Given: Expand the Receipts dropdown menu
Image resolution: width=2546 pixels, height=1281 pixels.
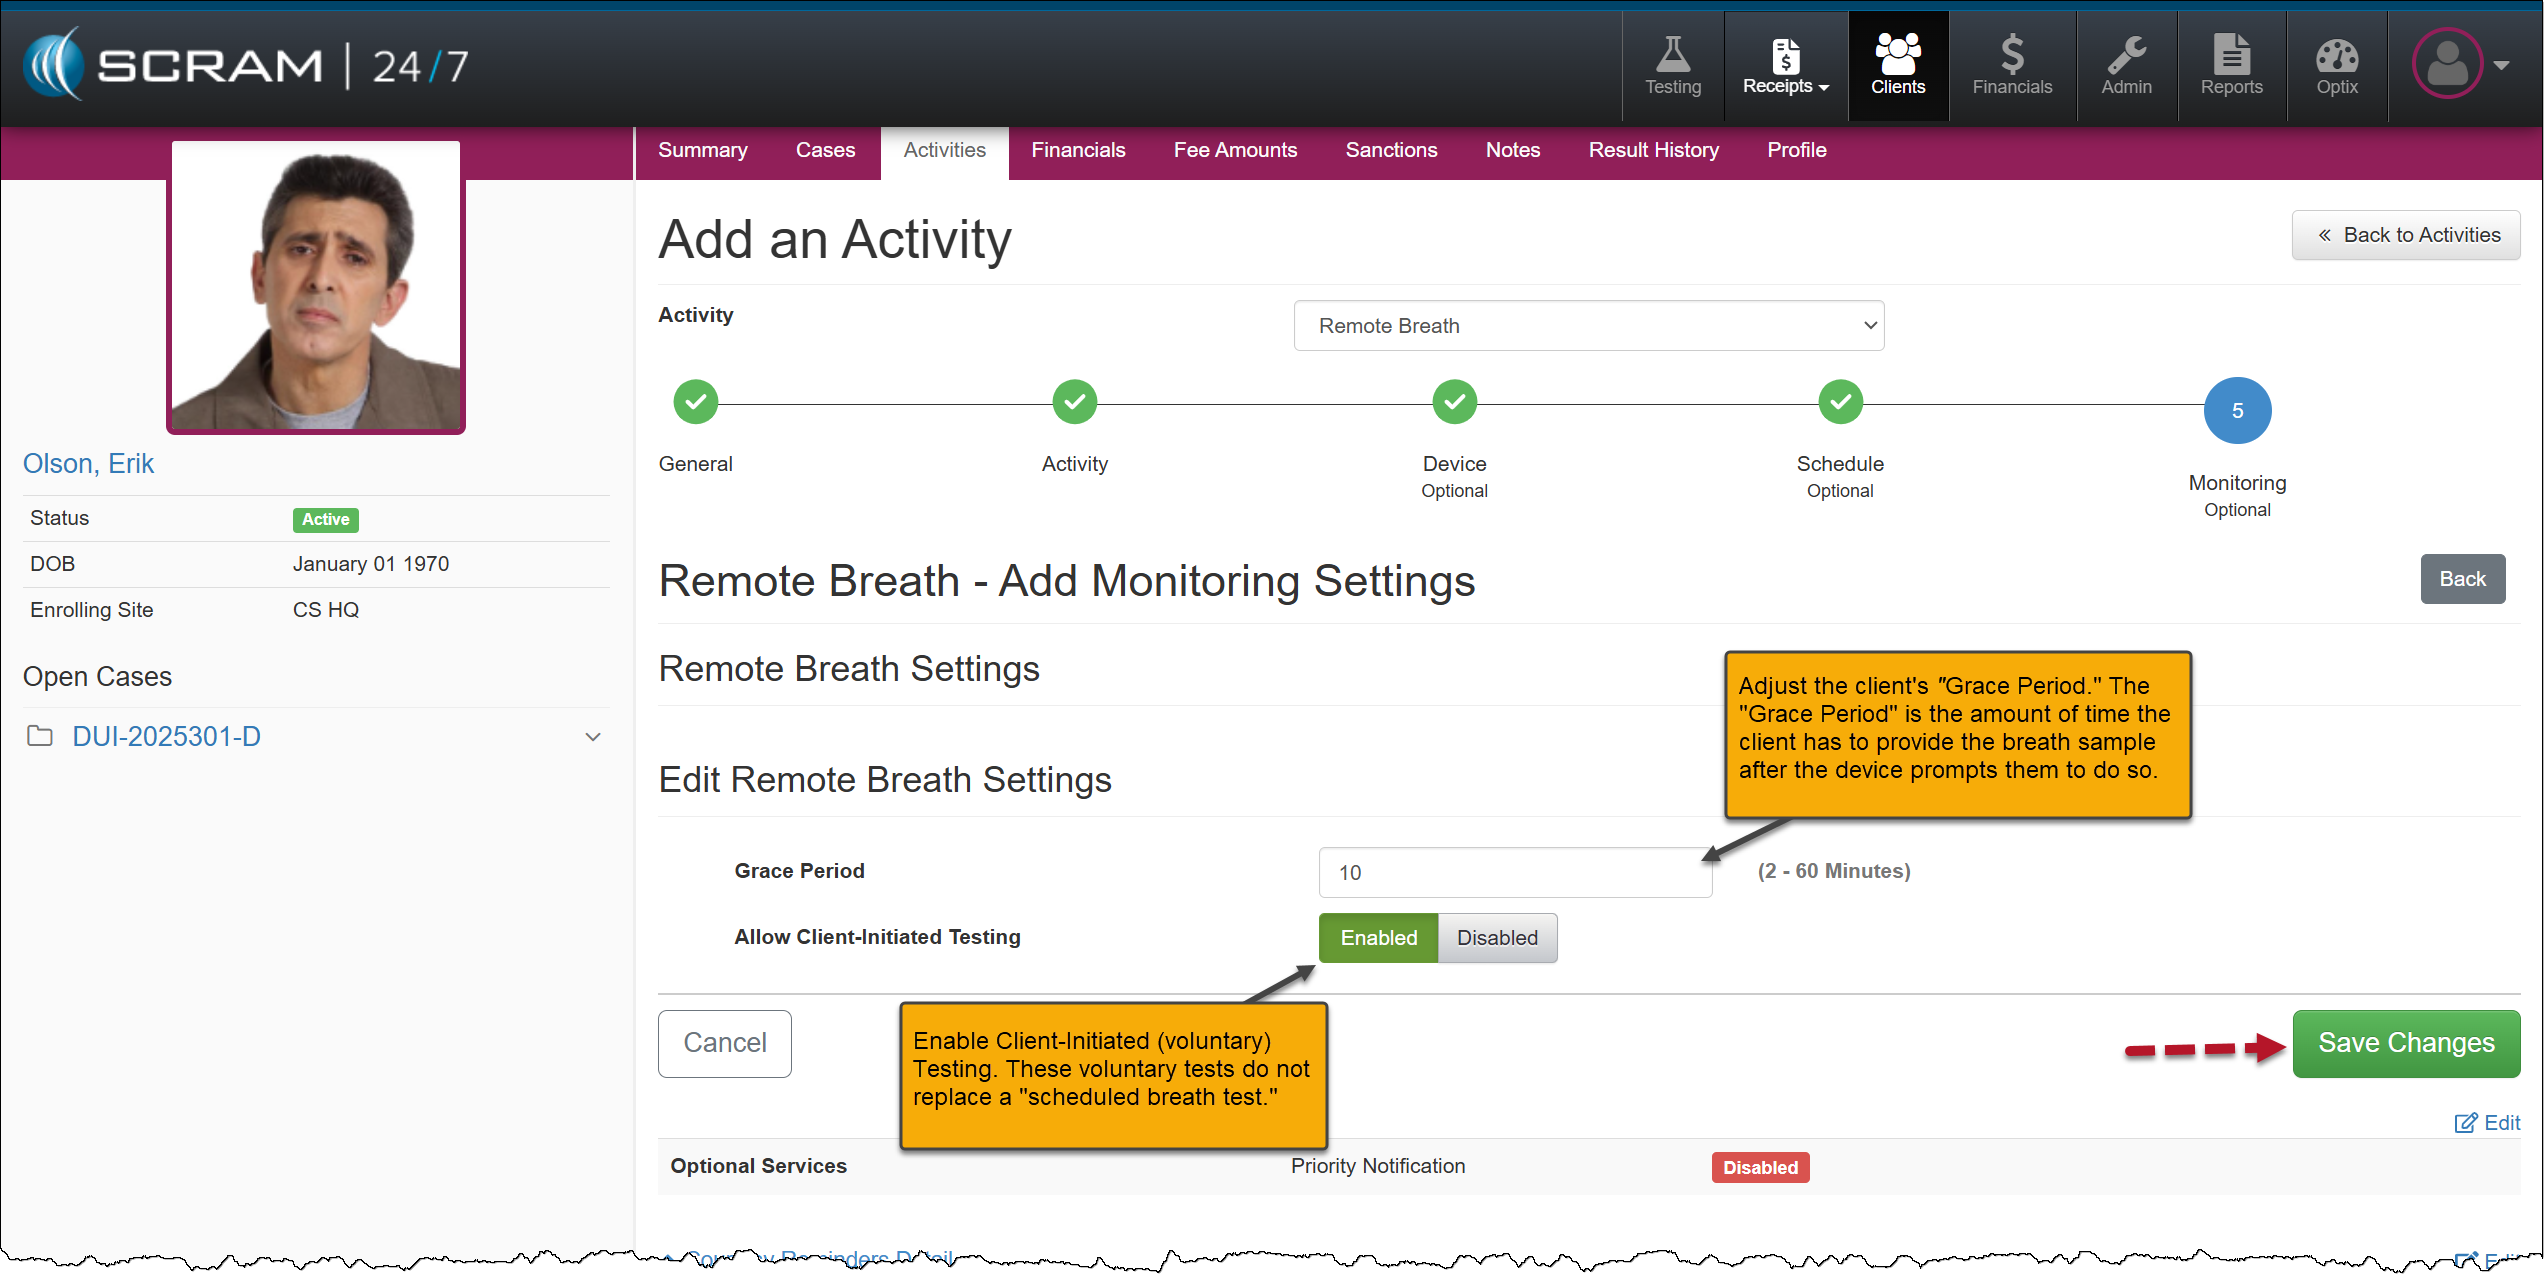Looking at the screenshot, I should tap(1785, 86).
